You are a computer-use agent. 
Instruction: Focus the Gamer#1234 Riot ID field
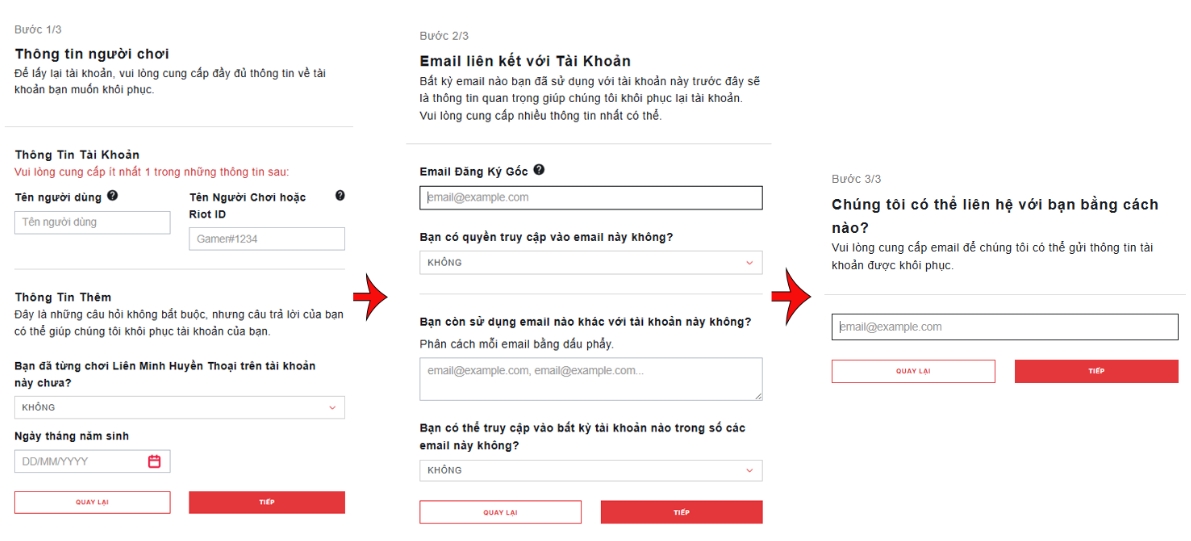click(266, 239)
